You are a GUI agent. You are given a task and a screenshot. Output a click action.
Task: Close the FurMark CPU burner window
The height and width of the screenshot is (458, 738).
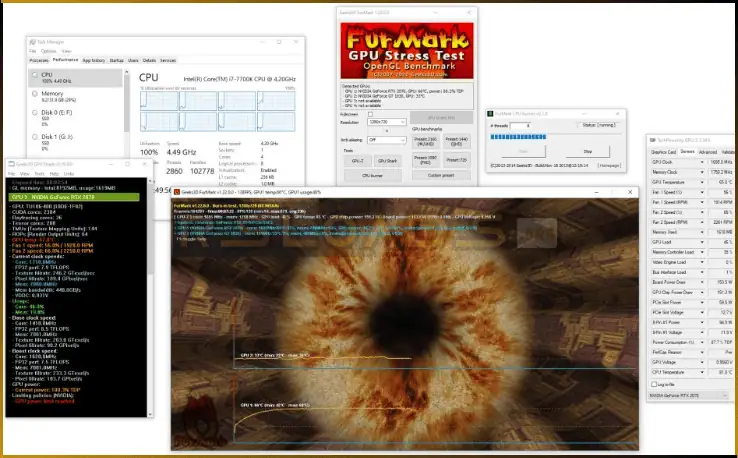[618, 113]
